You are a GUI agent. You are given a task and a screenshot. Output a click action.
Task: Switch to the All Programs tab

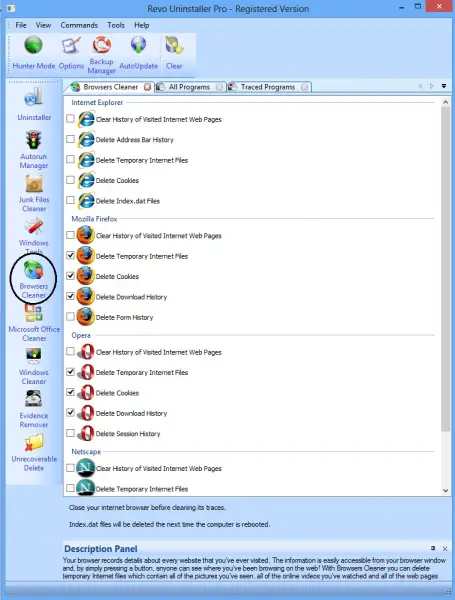click(189, 87)
